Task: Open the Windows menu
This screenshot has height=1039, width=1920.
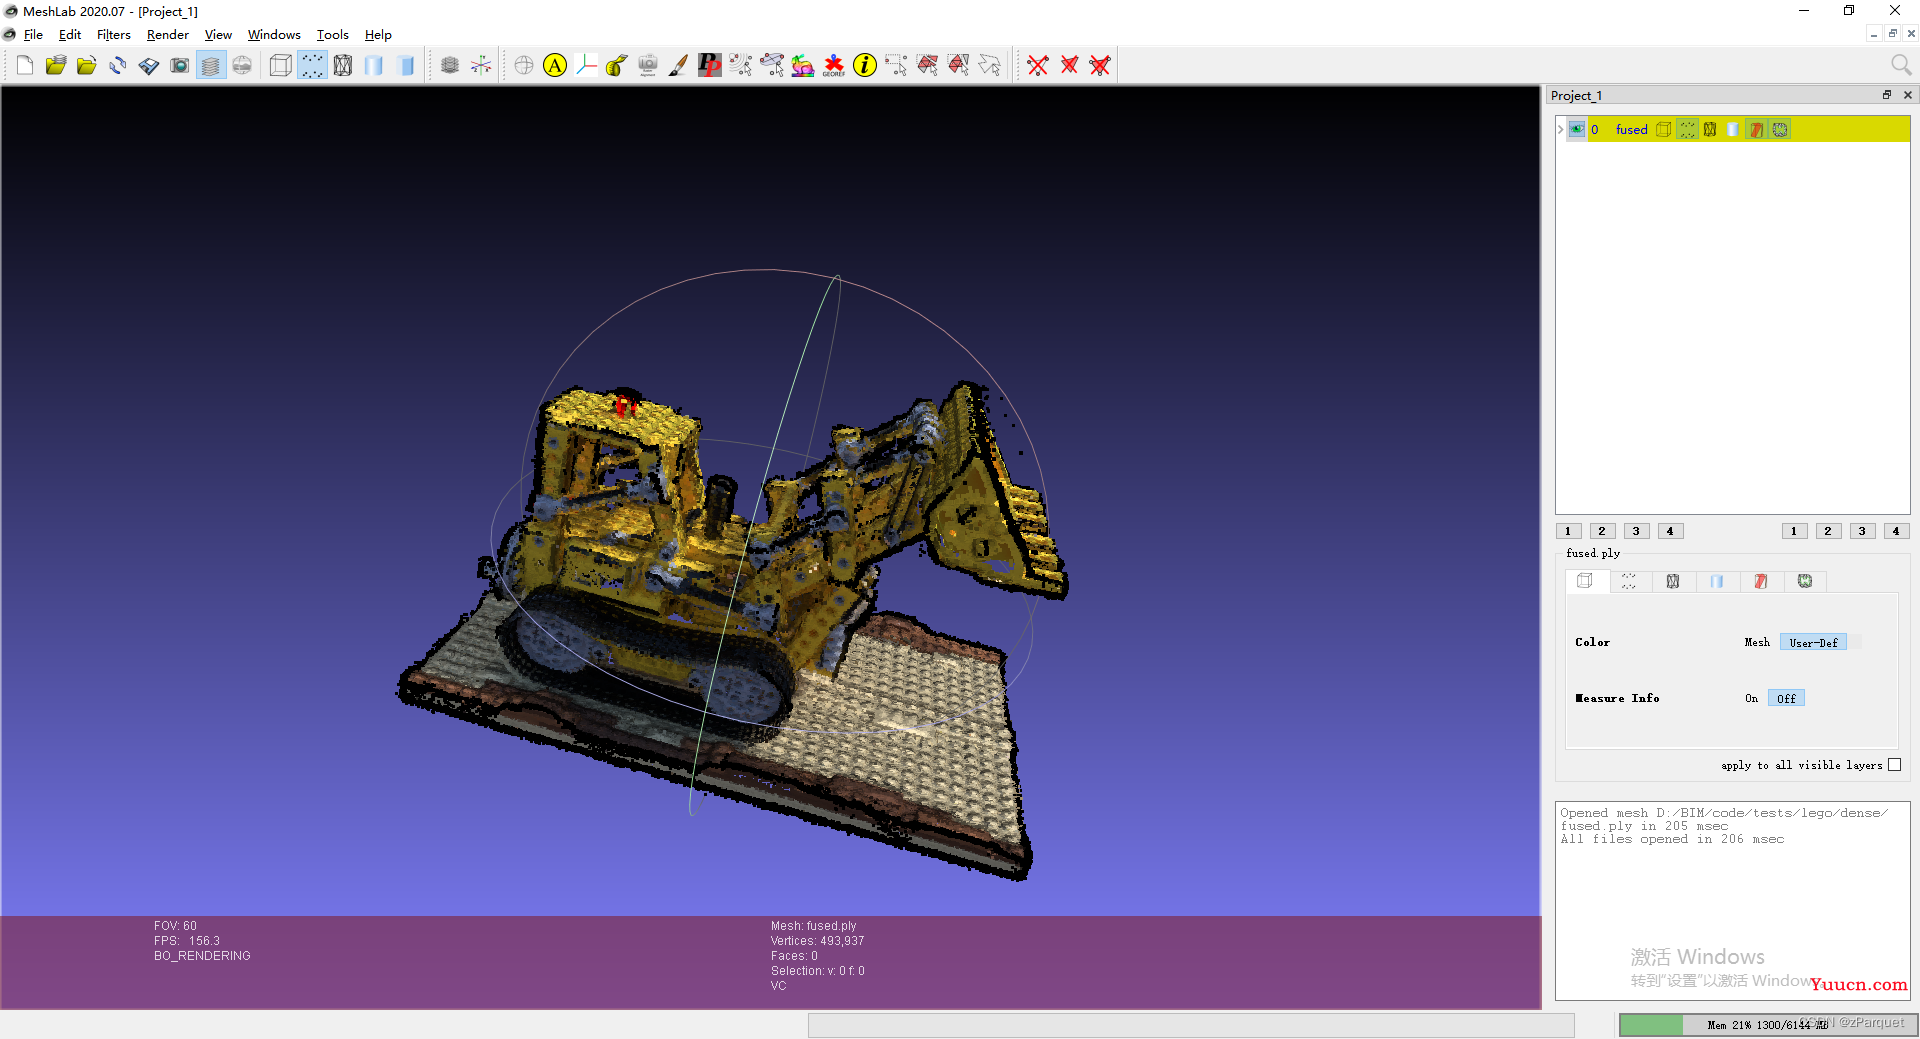Action: (274, 35)
